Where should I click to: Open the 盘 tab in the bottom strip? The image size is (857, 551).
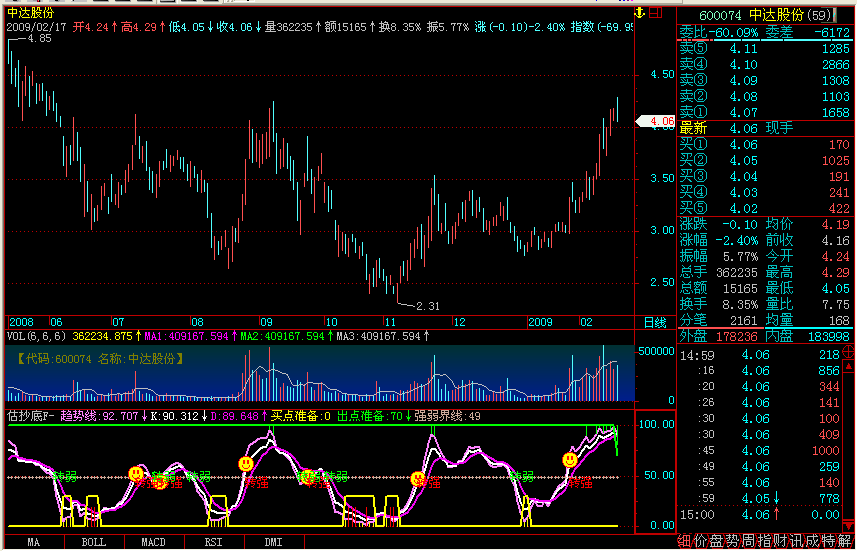point(716,541)
